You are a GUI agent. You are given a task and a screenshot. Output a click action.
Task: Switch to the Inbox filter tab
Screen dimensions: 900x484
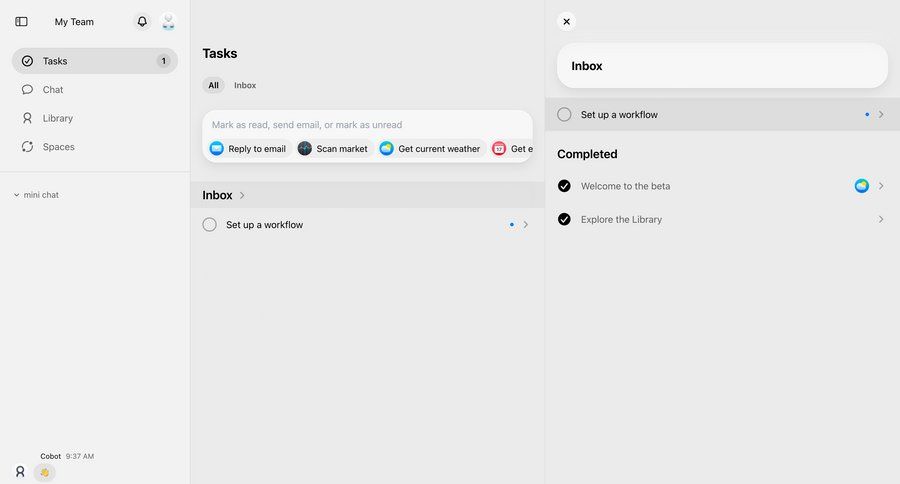(245, 86)
